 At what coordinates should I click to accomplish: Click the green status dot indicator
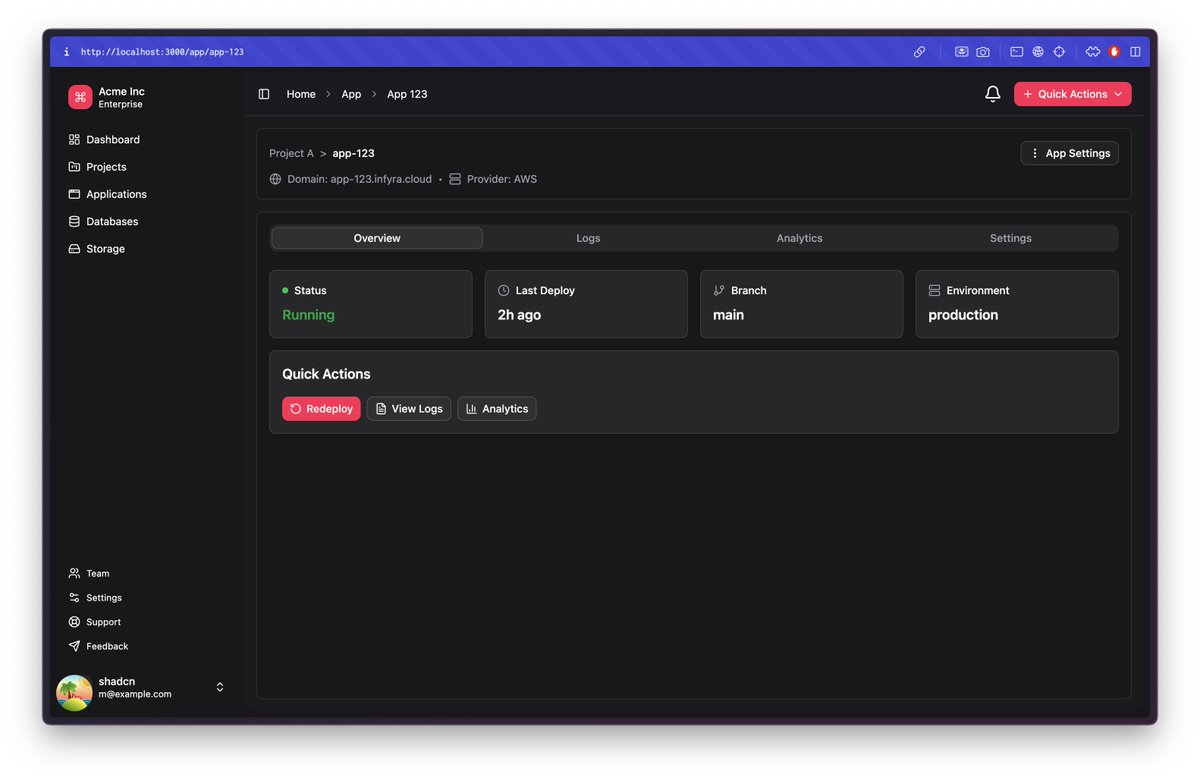pyautogui.click(x=285, y=290)
